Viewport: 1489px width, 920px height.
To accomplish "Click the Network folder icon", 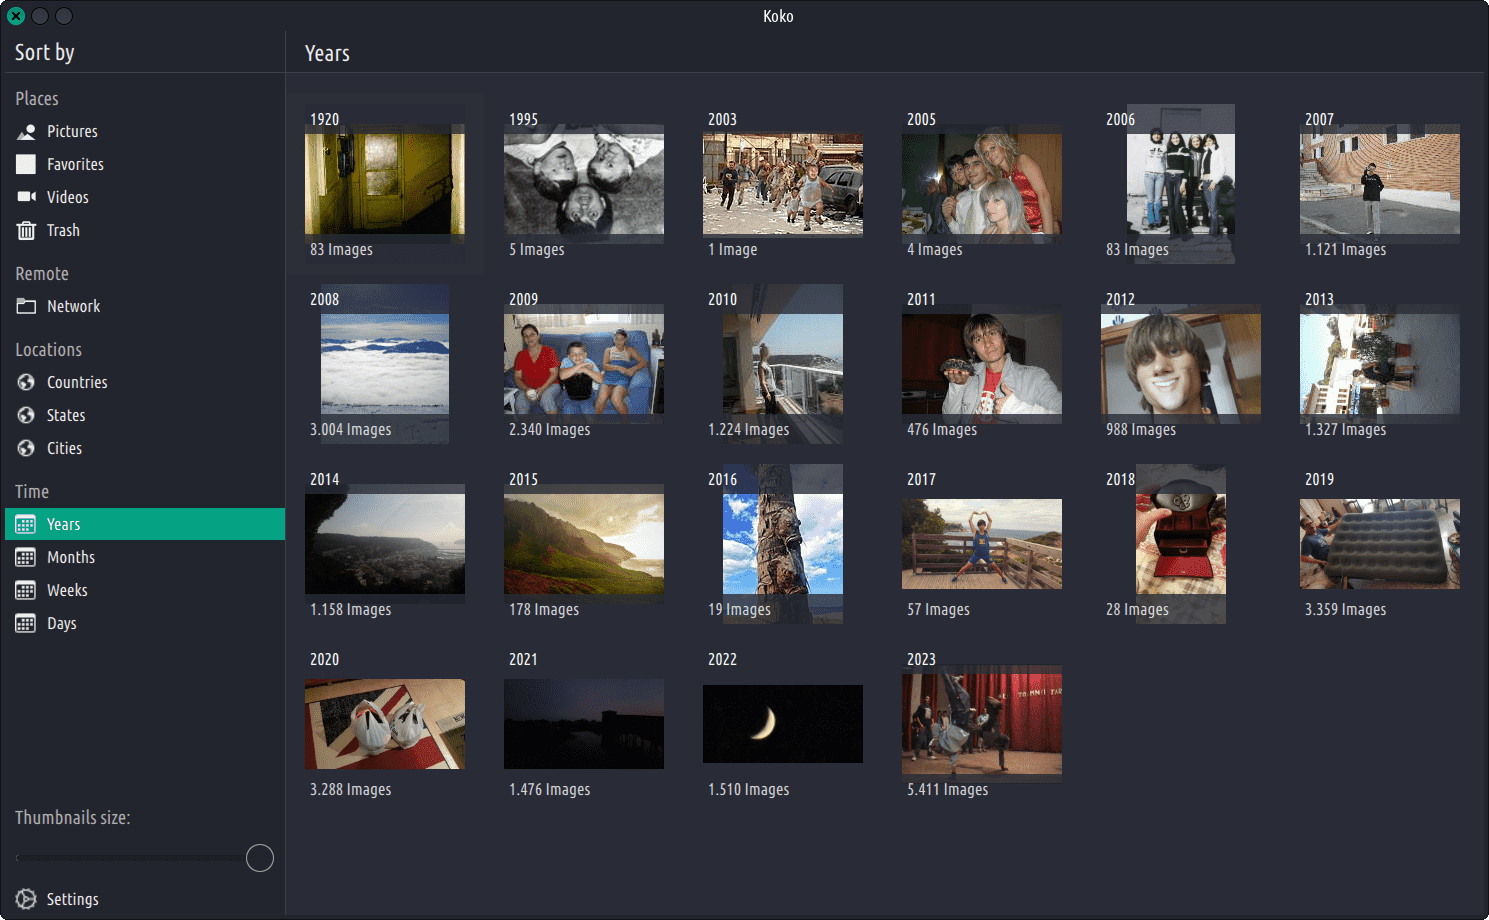I will click(x=26, y=307).
